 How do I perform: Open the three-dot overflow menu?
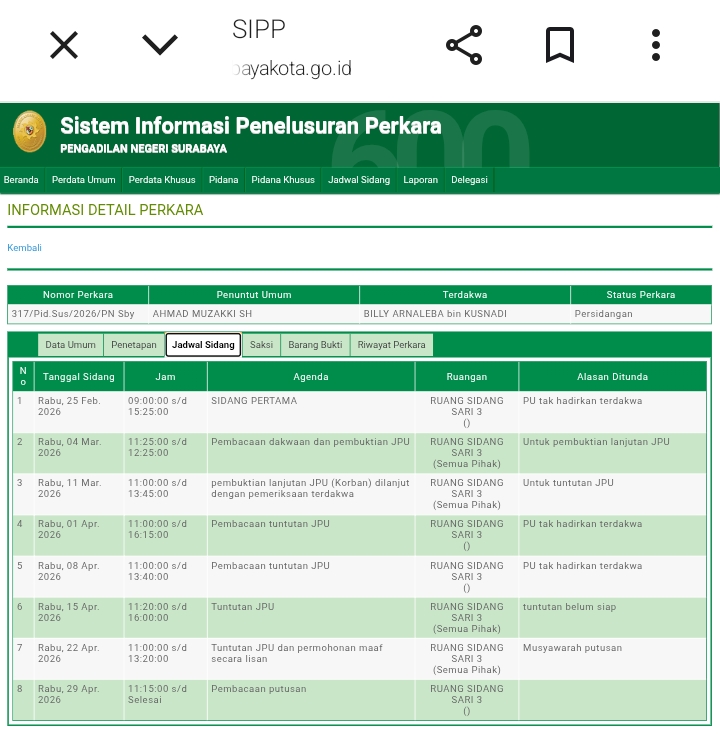(656, 46)
